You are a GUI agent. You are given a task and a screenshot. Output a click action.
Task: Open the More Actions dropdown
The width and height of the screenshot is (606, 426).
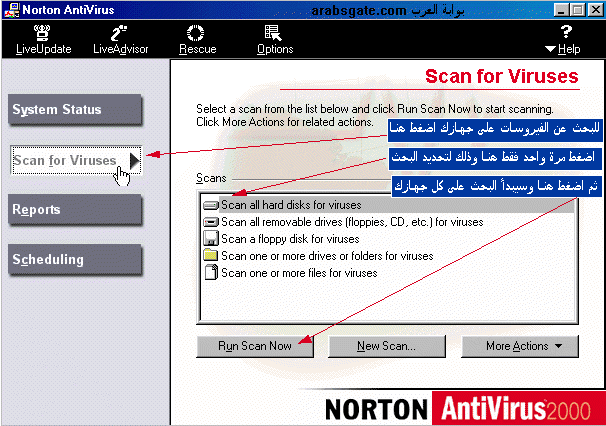pyautogui.click(x=520, y=346)
